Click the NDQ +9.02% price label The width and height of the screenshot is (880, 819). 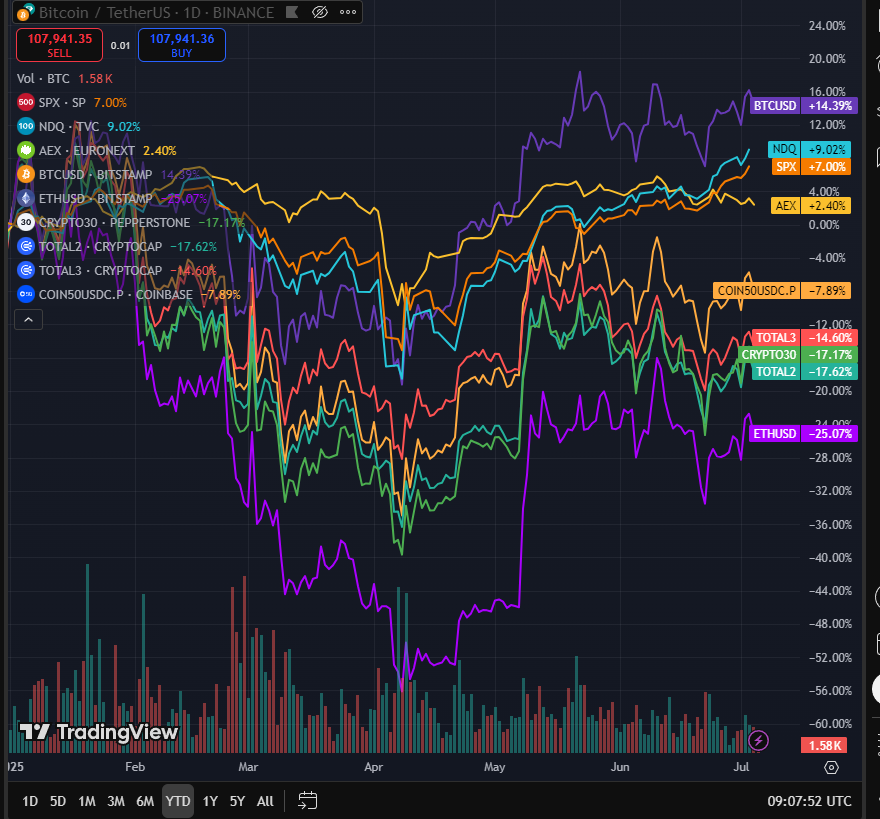click(809, 149)
